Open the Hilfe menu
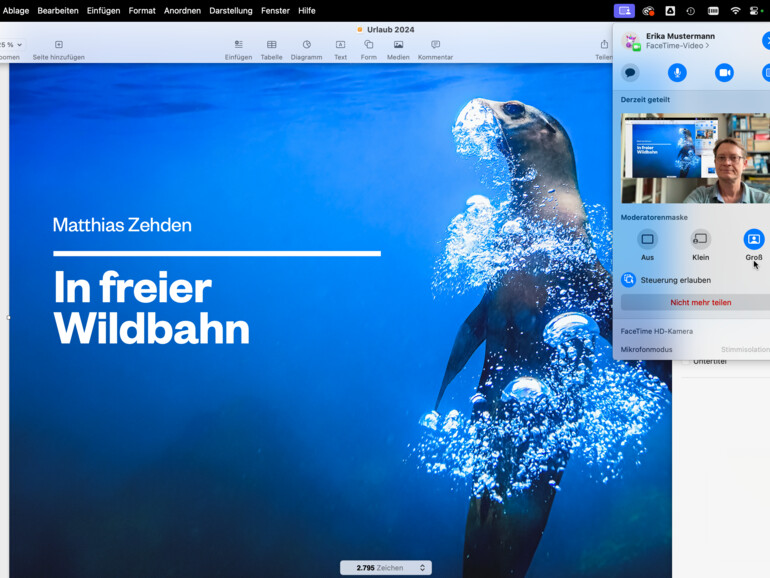 306,10
